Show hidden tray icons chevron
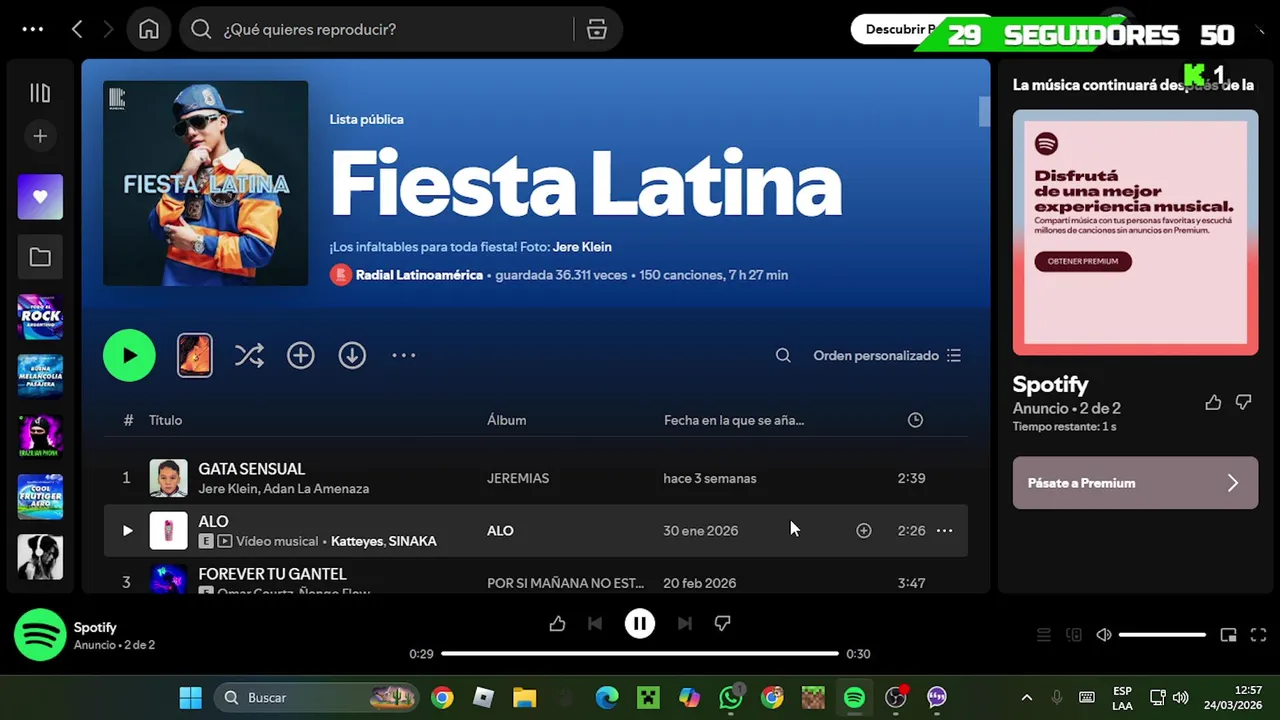Image resolution: width=1280 pixels, height=720 pixels. point(1026,697)
